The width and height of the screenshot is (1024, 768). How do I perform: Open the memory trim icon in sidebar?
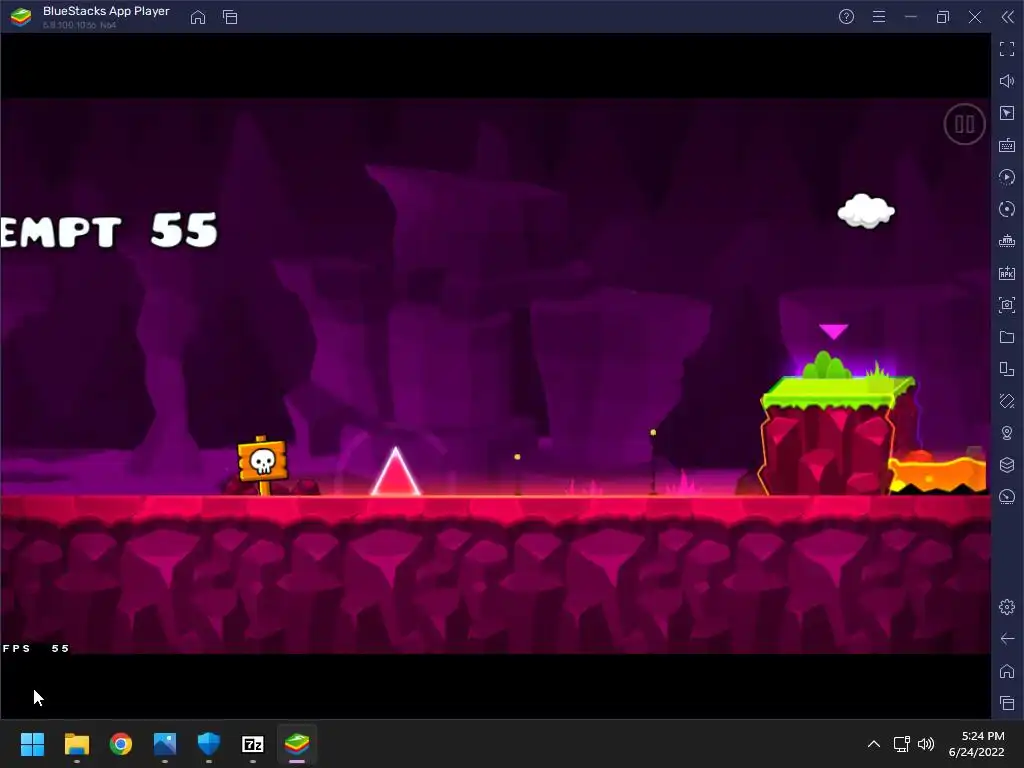point(1007,241)
